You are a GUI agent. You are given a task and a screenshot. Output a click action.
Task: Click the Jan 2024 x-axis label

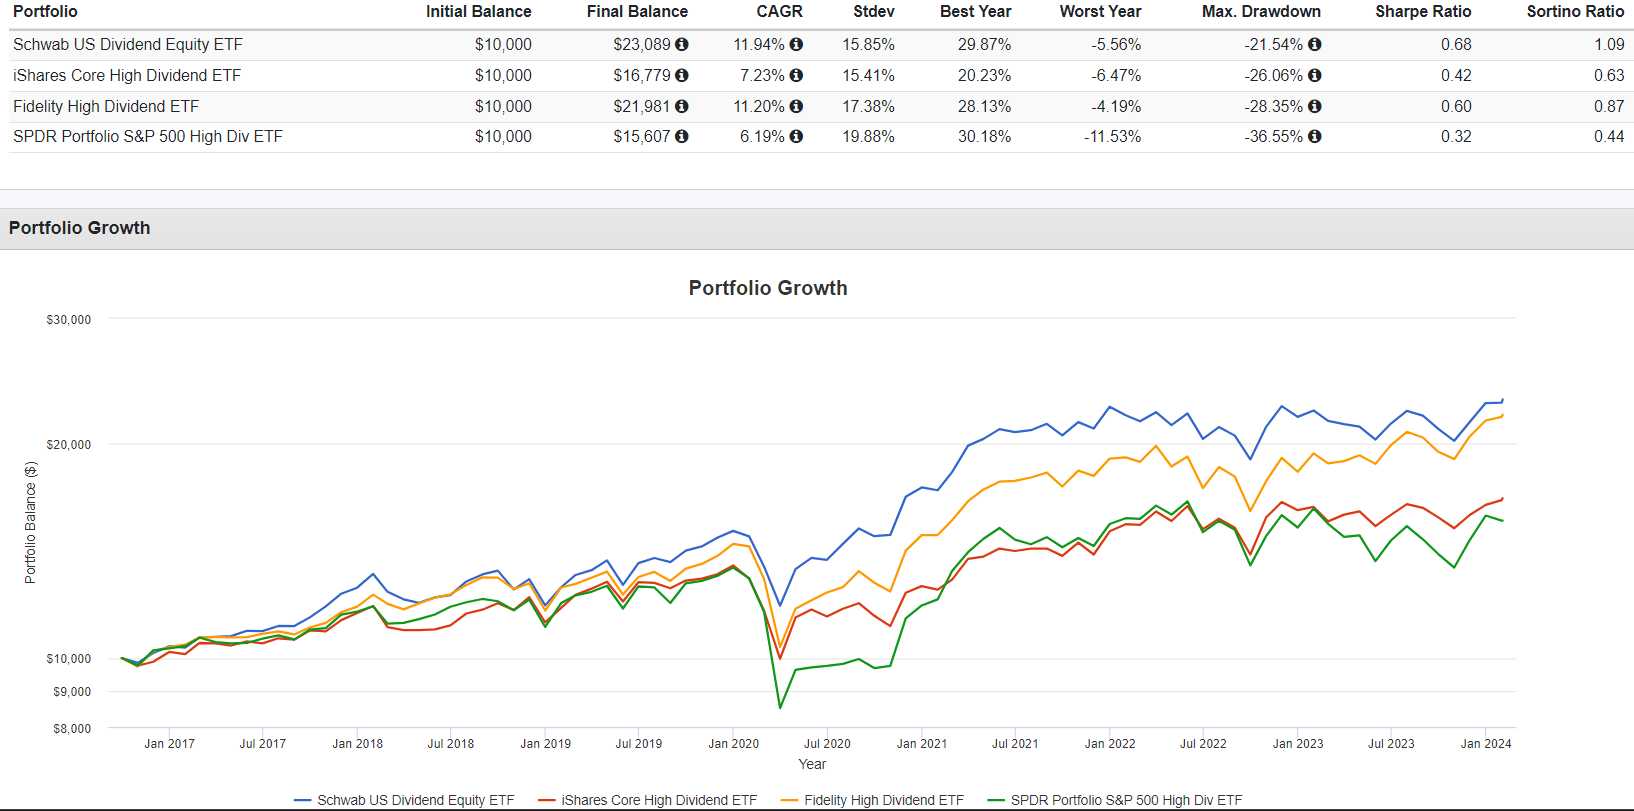[x=1486, y=744]
